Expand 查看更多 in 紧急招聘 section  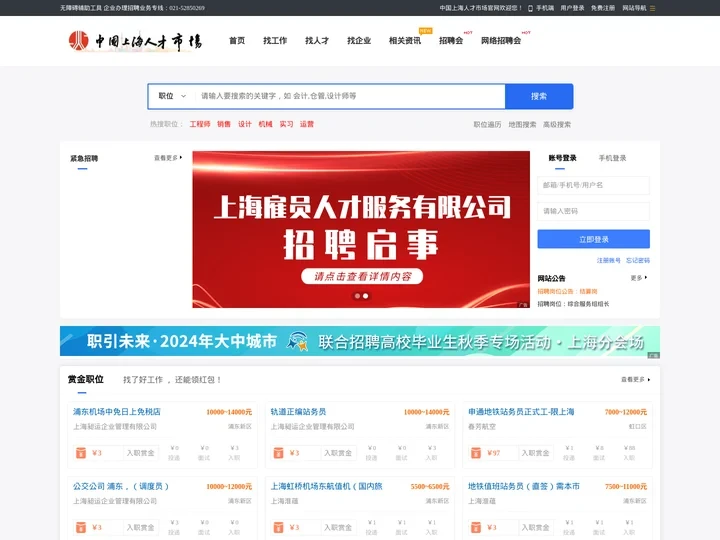point(168,158)
